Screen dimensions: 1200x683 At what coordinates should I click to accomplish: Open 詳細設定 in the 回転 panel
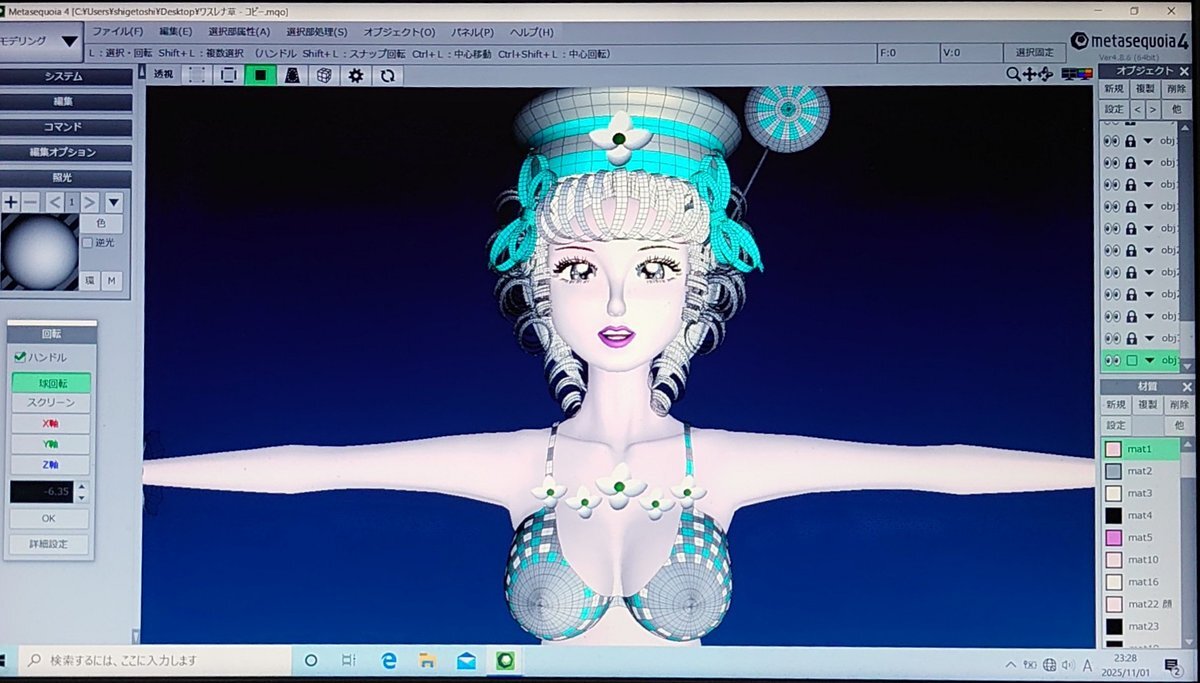(49, 545)
